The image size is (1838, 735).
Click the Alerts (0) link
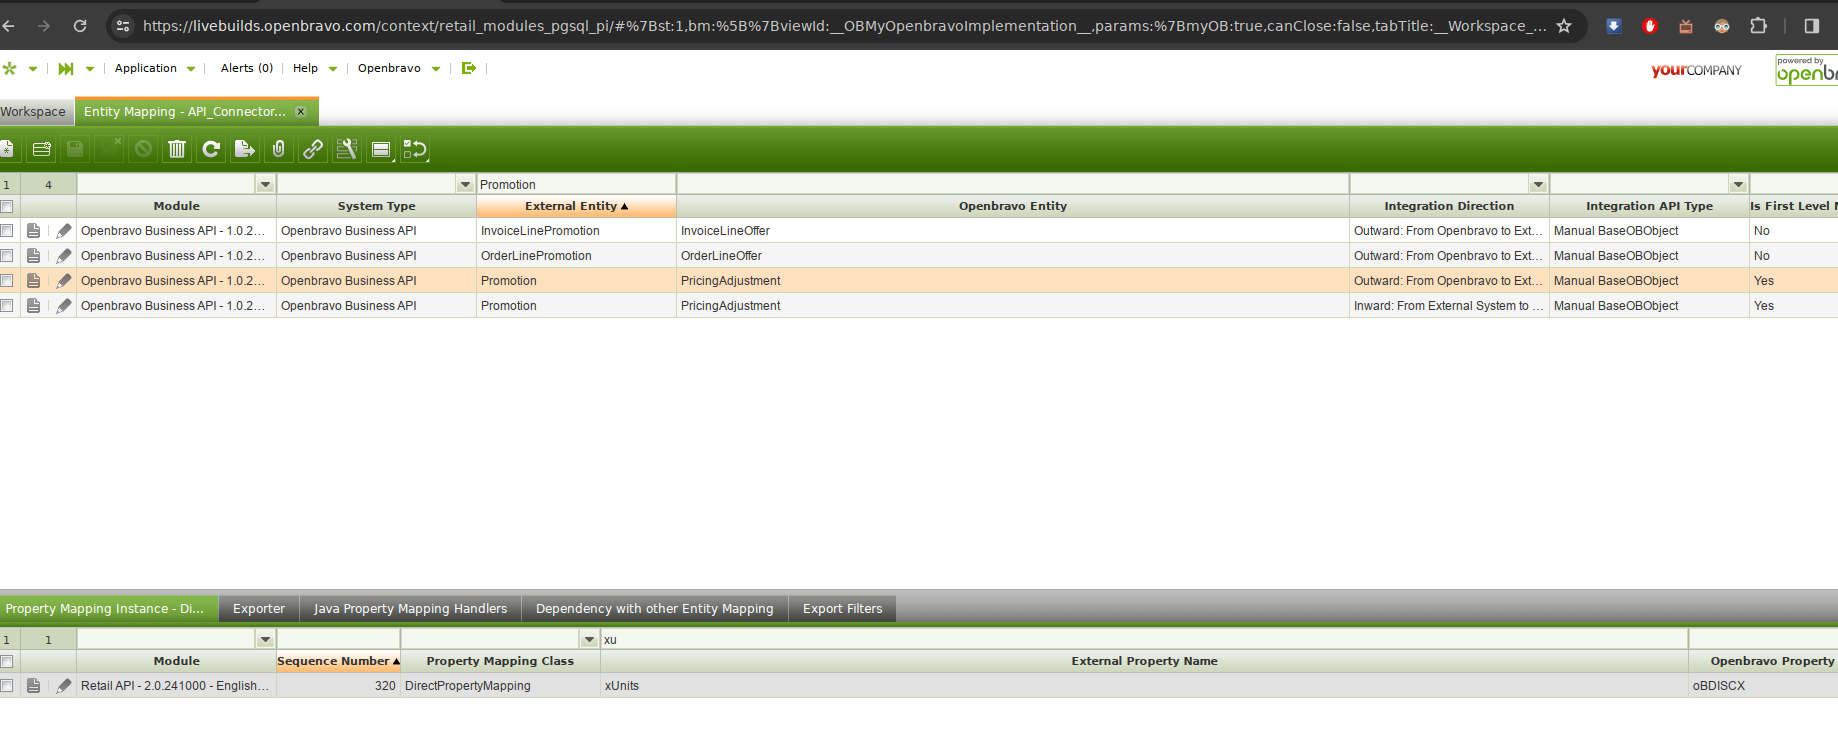tap(247, 68)
